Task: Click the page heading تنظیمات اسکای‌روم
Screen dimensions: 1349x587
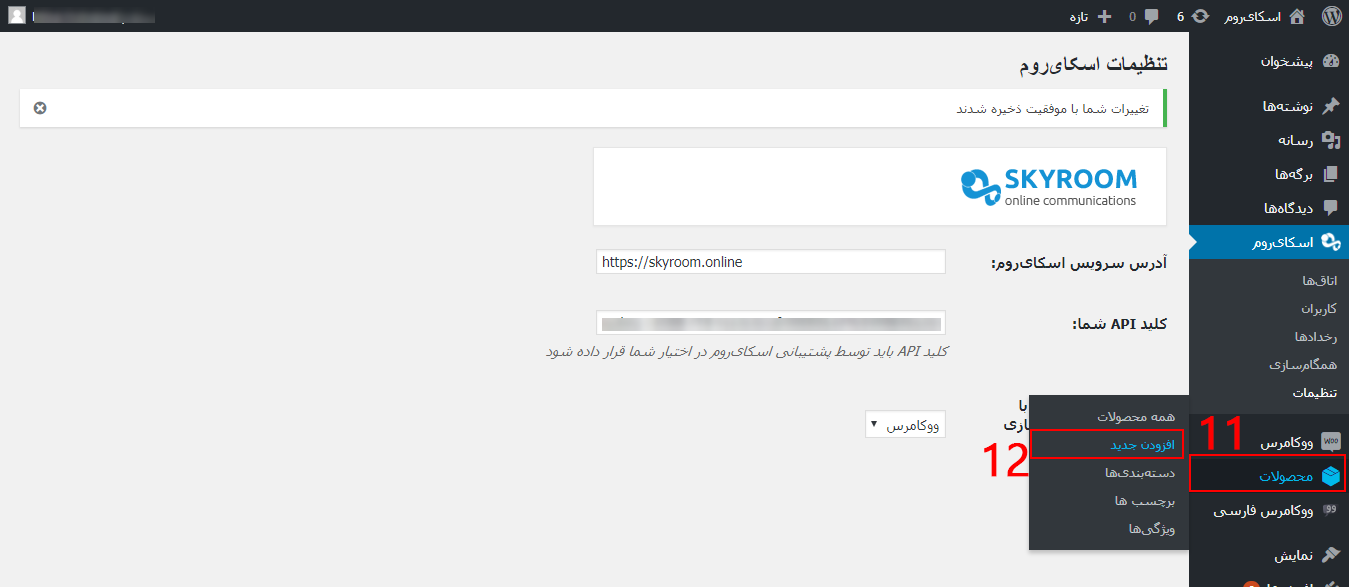Action: pos(1093,64)
